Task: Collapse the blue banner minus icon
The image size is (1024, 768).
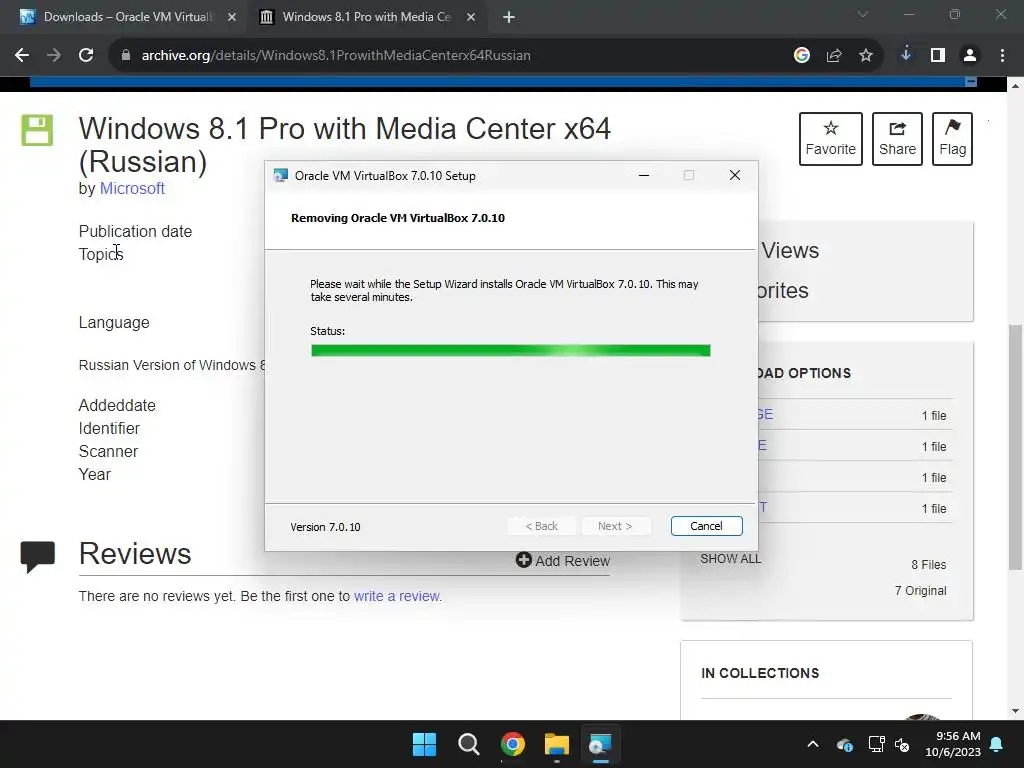Action: pos(971,82)
